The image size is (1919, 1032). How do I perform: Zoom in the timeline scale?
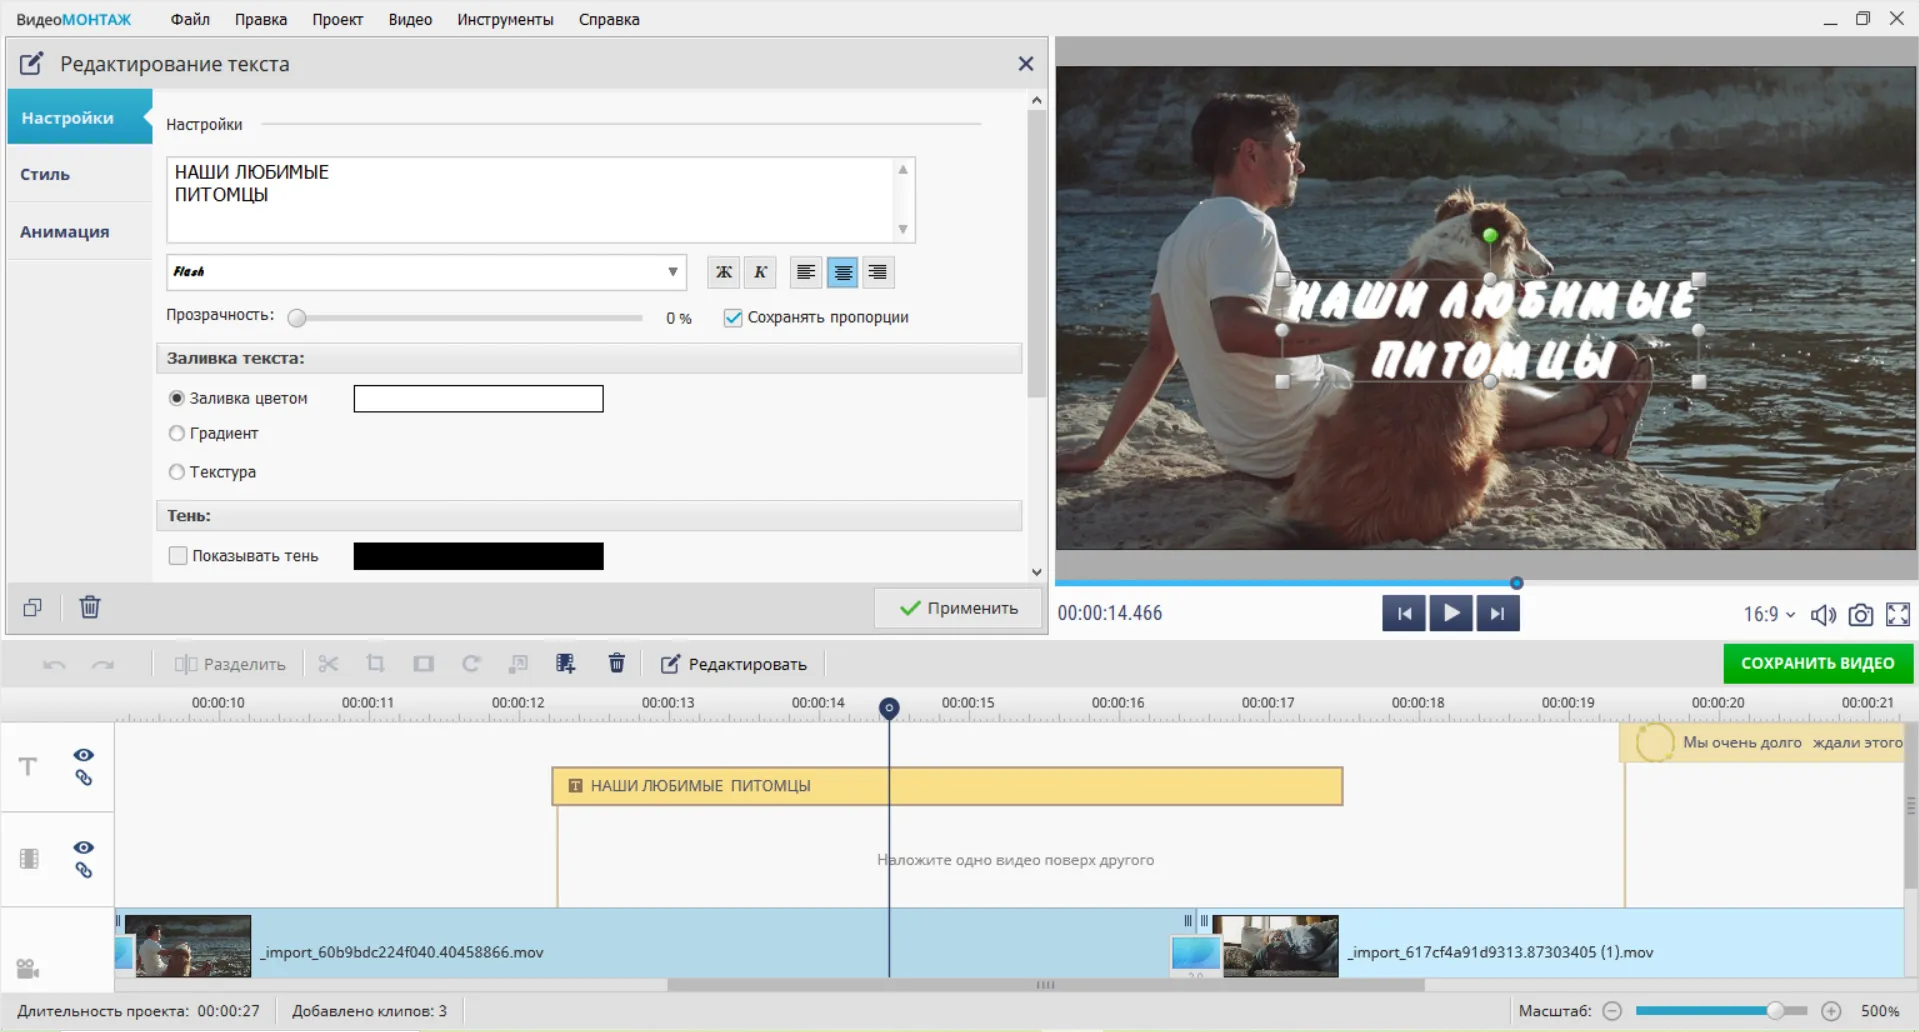[1831, 1011]
